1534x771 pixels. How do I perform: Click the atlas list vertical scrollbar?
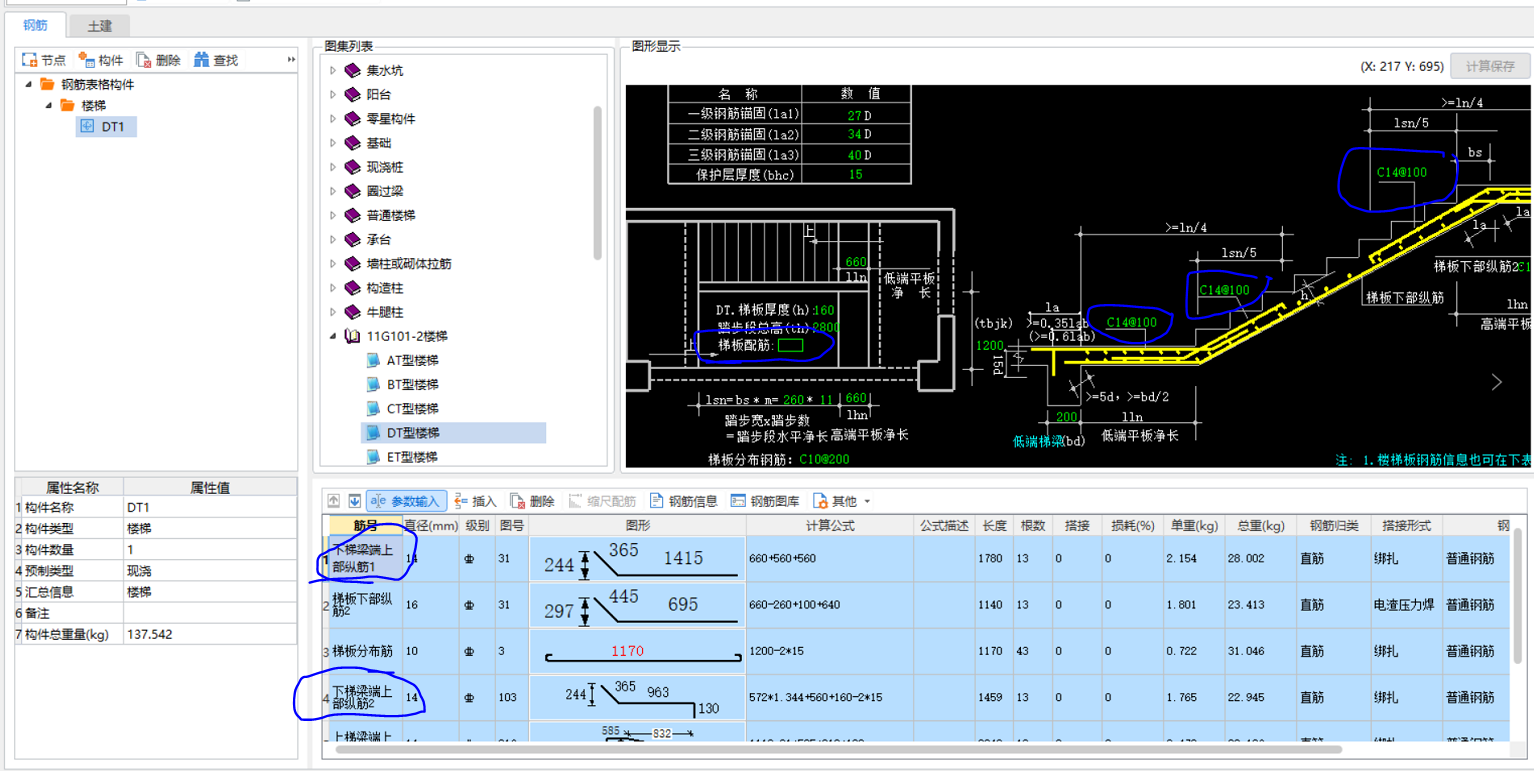click(598, 183)
